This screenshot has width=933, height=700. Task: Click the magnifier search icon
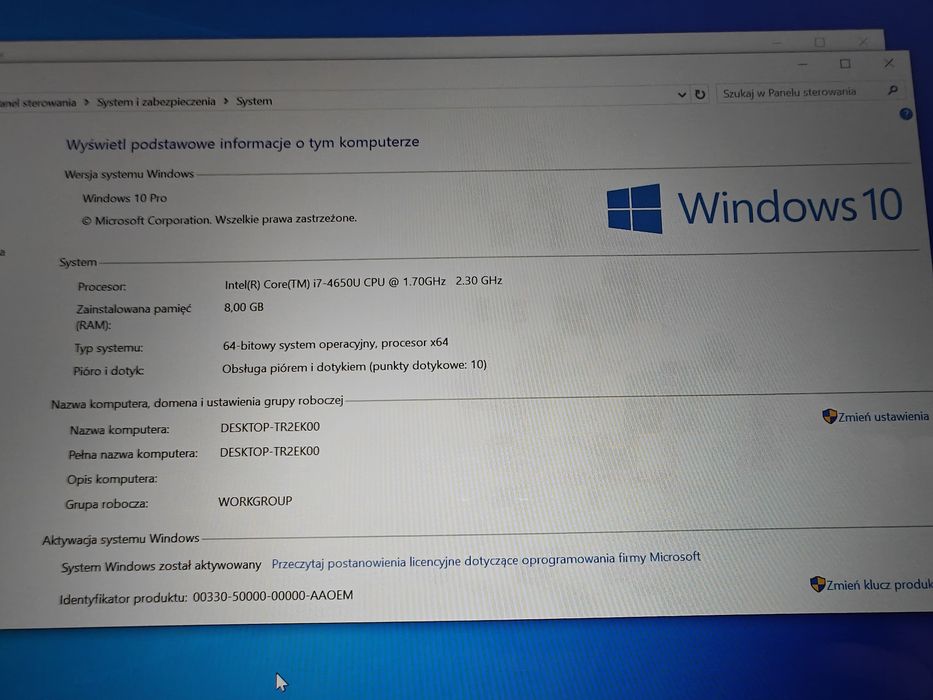pos(893,90)
